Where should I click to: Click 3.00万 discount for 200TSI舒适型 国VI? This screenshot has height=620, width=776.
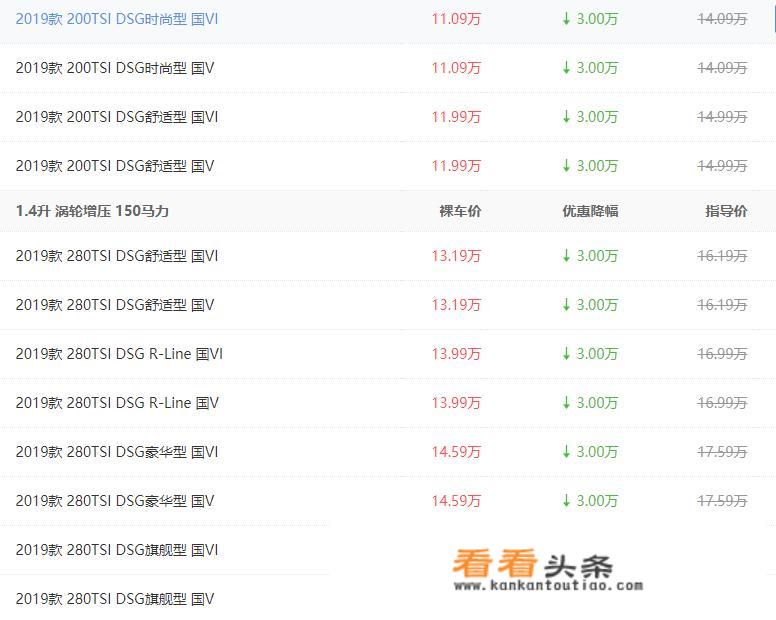click(590, 117)
